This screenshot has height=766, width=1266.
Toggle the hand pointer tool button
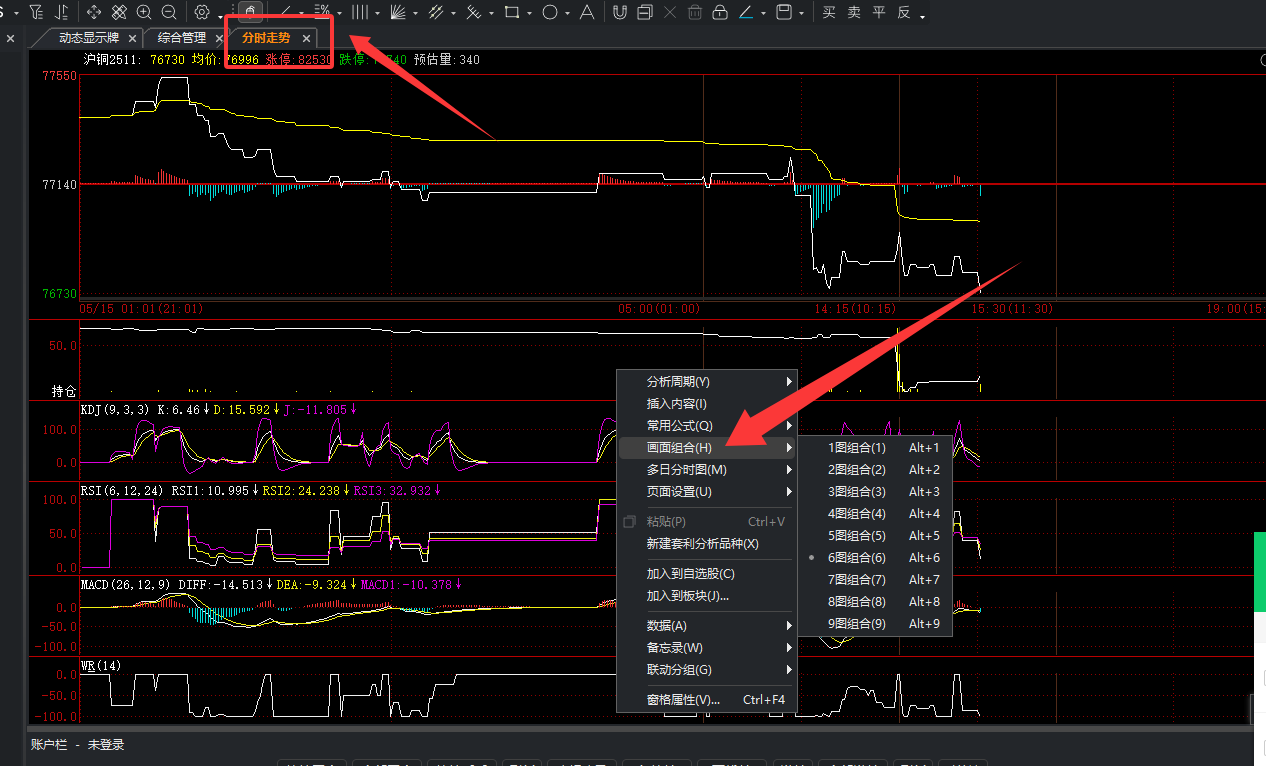[251, 12]
